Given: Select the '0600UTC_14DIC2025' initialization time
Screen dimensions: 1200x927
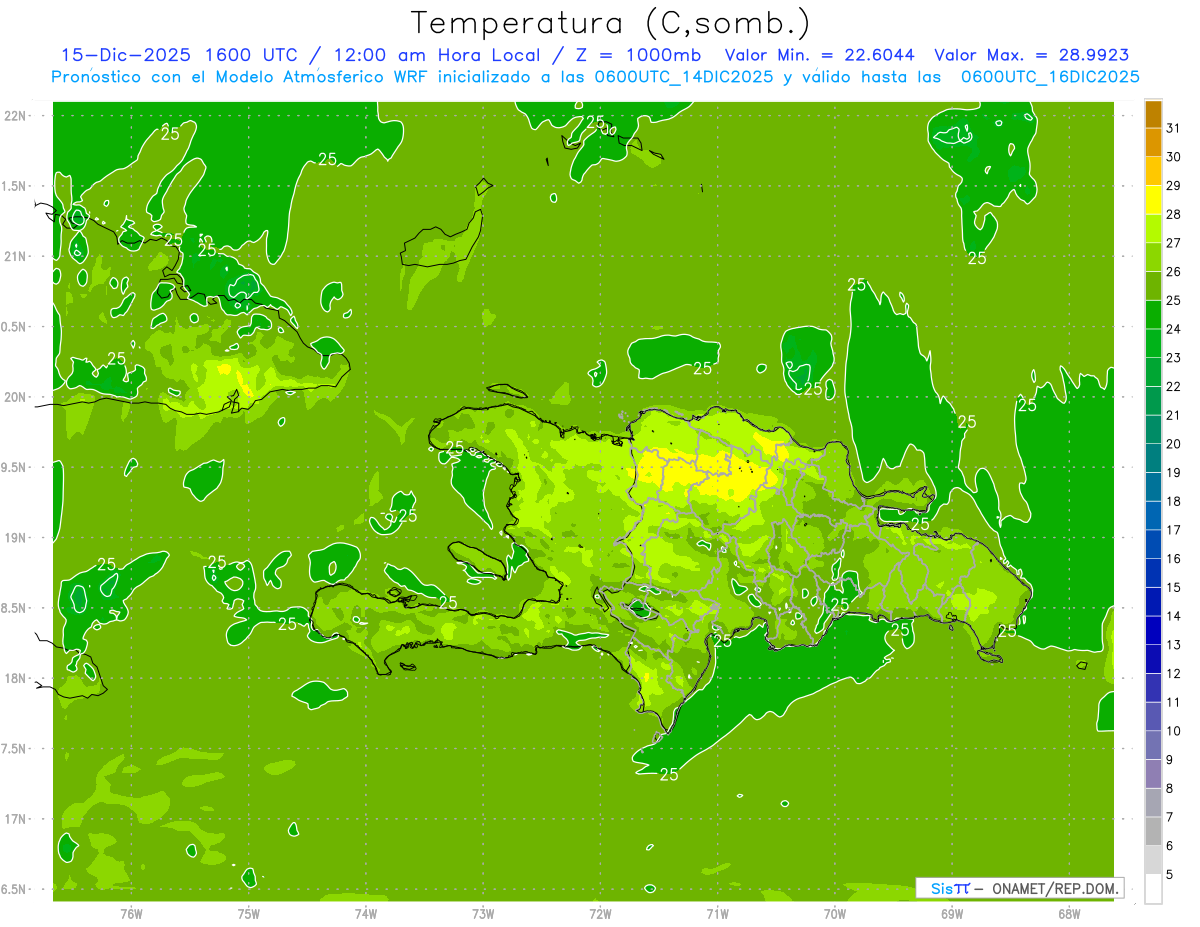Looking at the screenshot, I should pos(680,76).
